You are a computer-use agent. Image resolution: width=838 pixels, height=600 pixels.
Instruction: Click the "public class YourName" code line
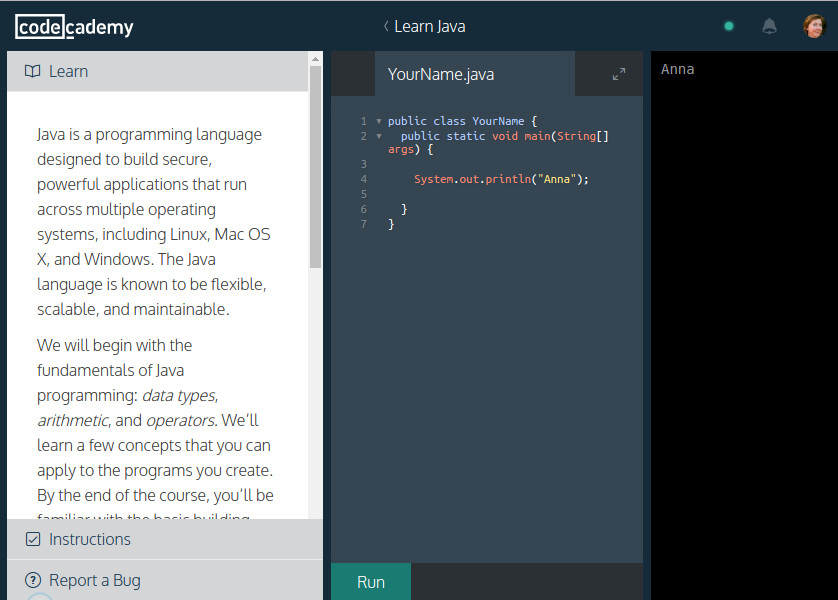click(462, 121)
